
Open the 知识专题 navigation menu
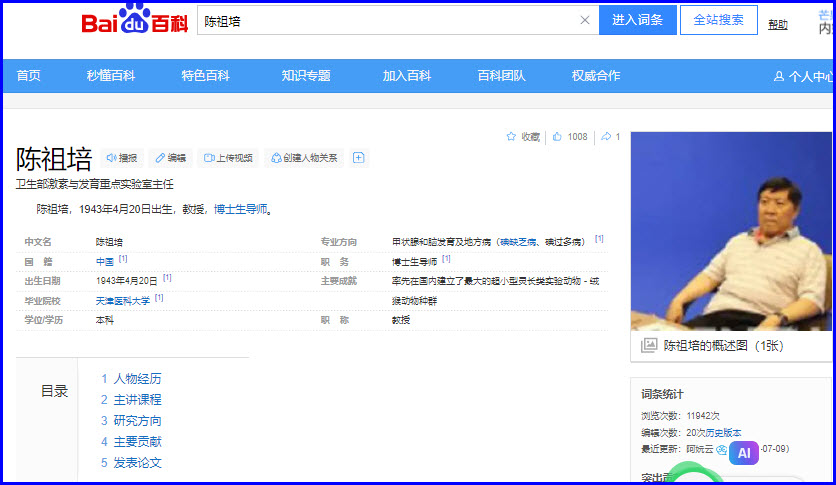coord(305,76)
